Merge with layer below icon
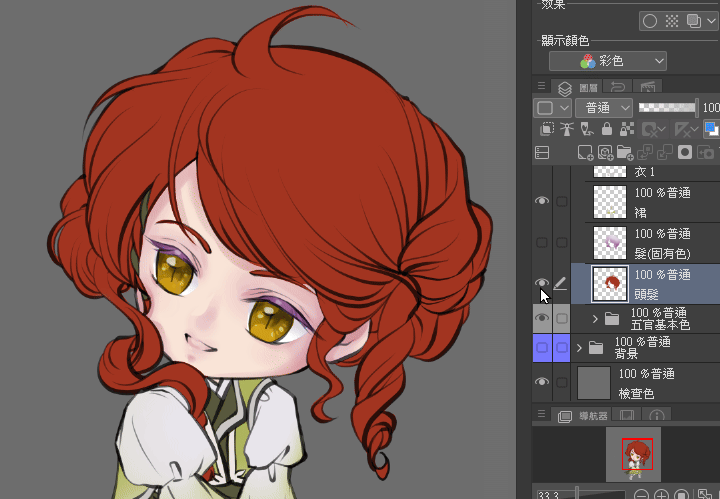This screenshot has width=720, height=499. pos(665,152)
